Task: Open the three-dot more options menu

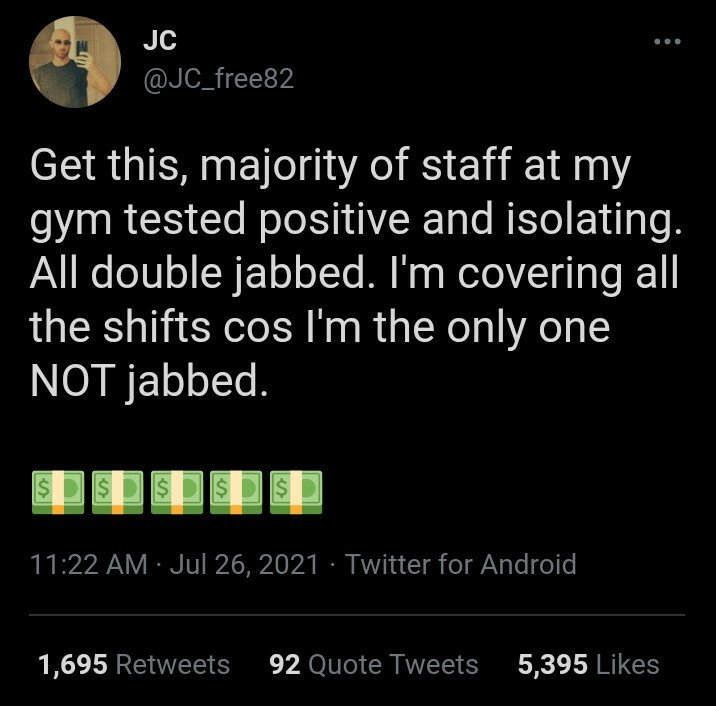Action: (x=665, y=42)
